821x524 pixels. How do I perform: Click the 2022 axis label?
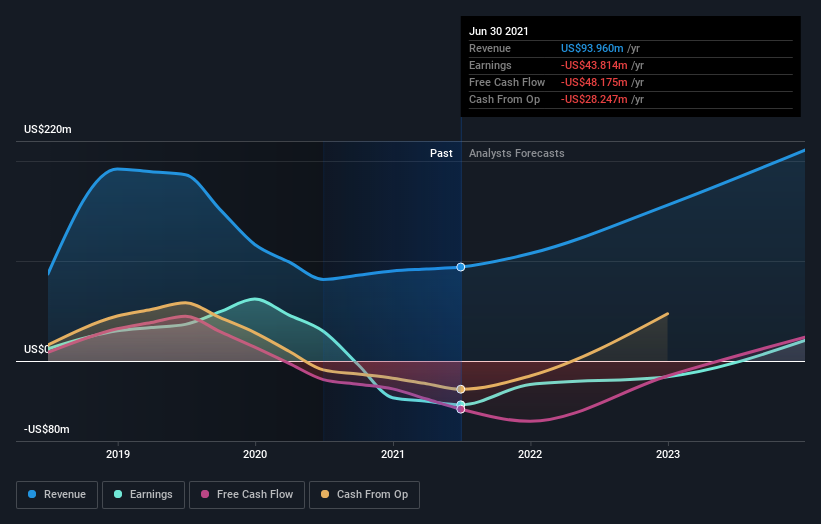(x=530, y=454)
